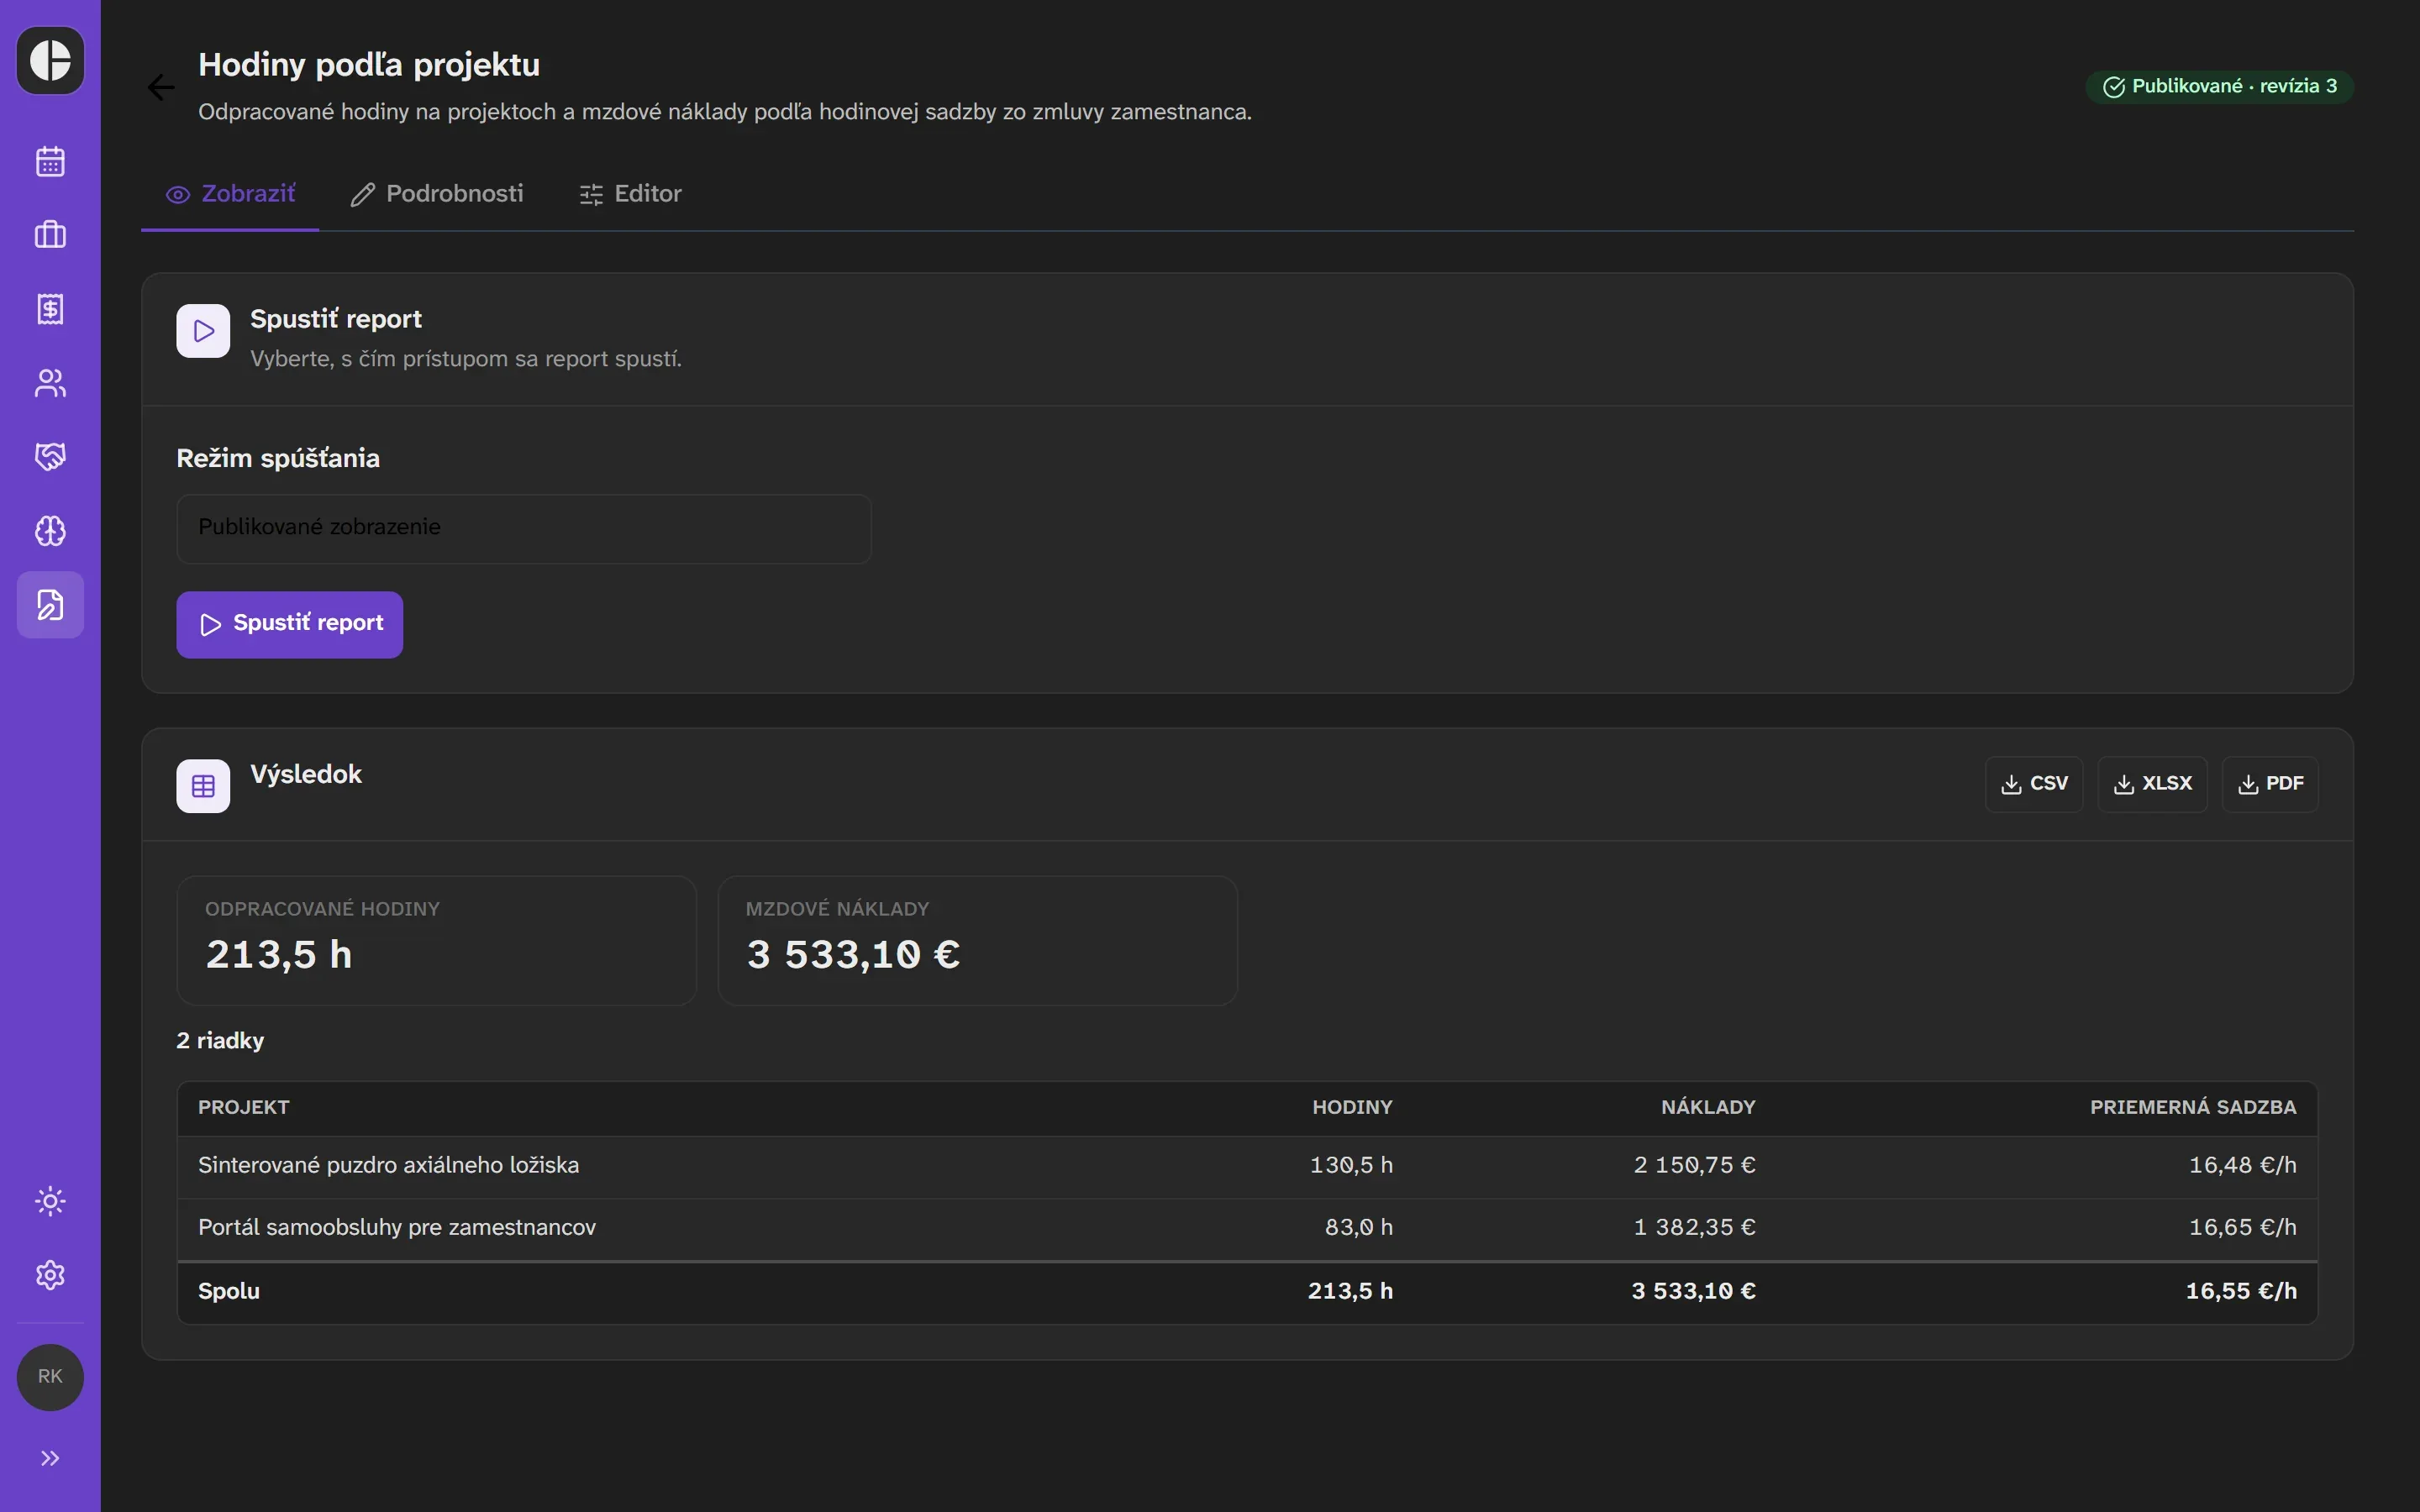Click the 2 150,75 € cost cell
Viewport: 2420px width, 1512px height.
1694,1166
